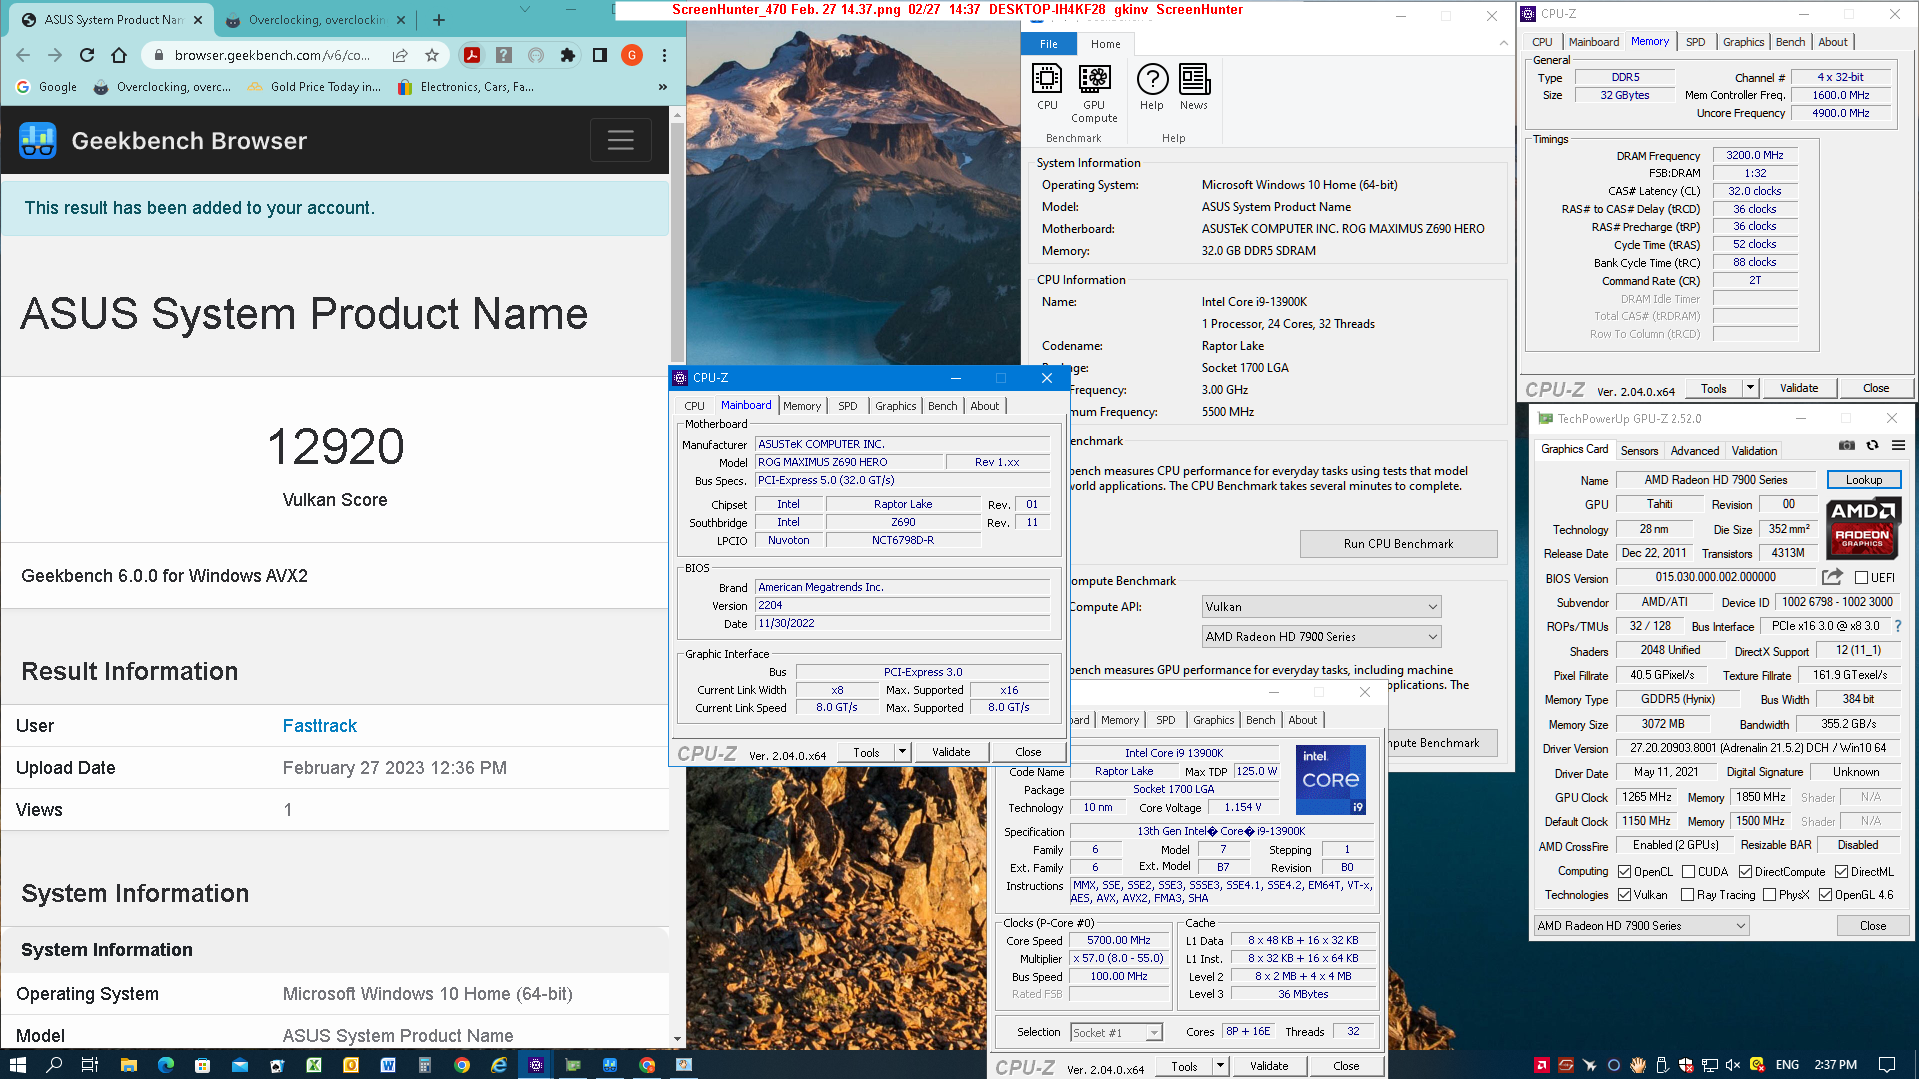1919x1079 pixels.
Task: Open Word from taskbar
Action: pyautogui.click(x=388, y=1065)
